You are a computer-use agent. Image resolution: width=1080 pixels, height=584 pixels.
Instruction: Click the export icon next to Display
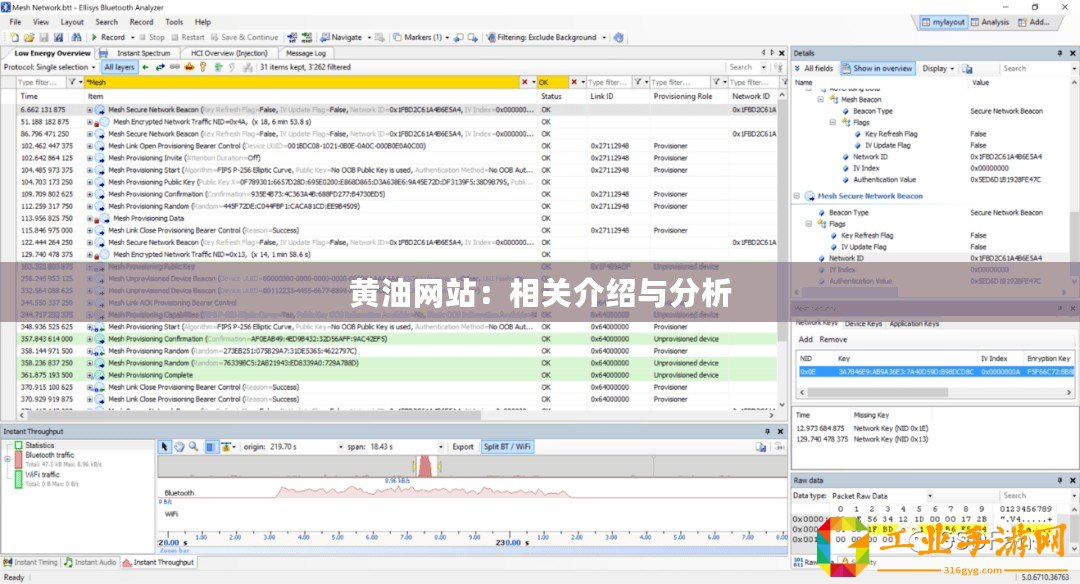point(967,69)
